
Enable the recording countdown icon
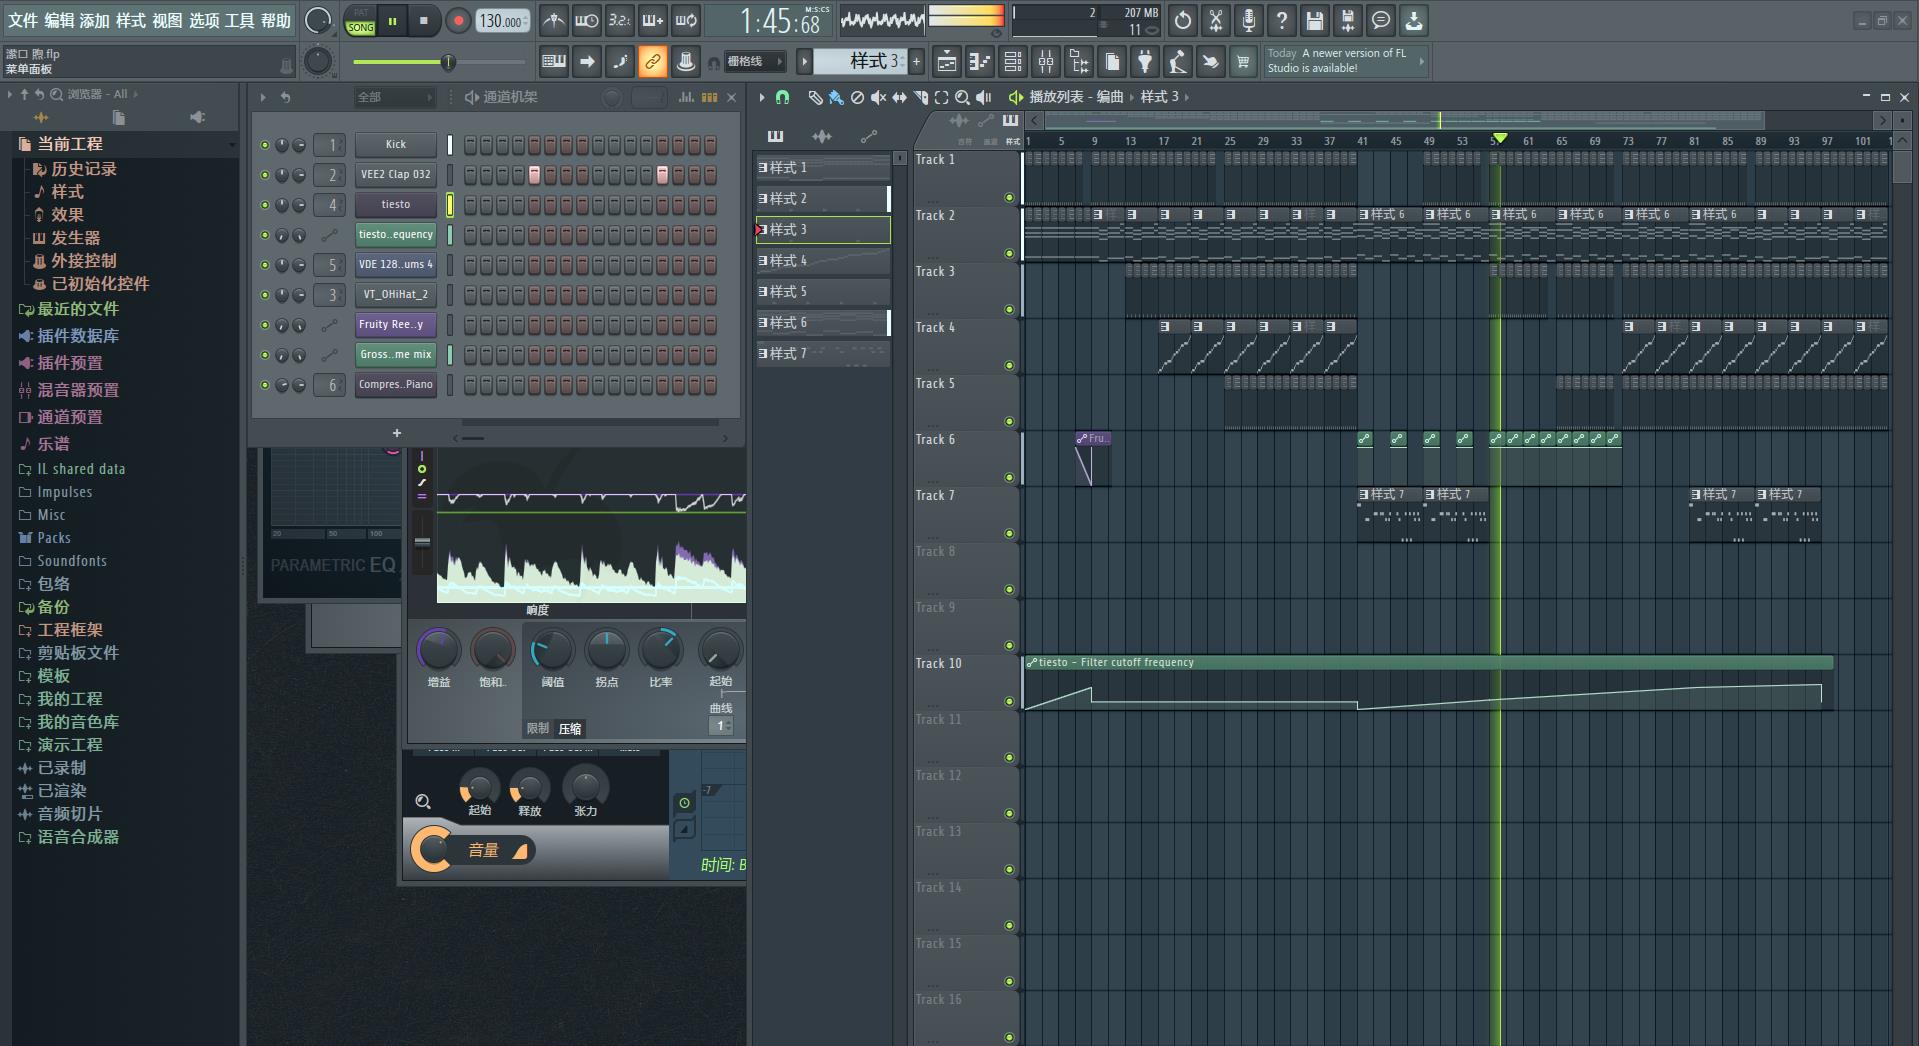620,20
